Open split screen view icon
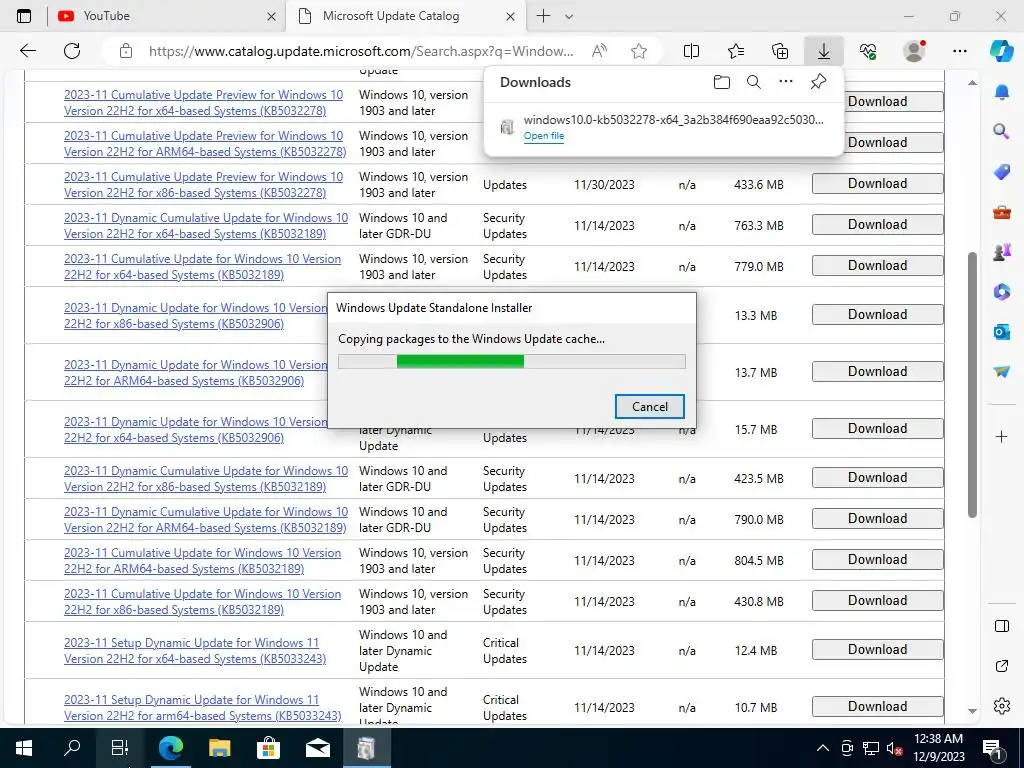Screen dimensions: 1024x768 (691, 51)
